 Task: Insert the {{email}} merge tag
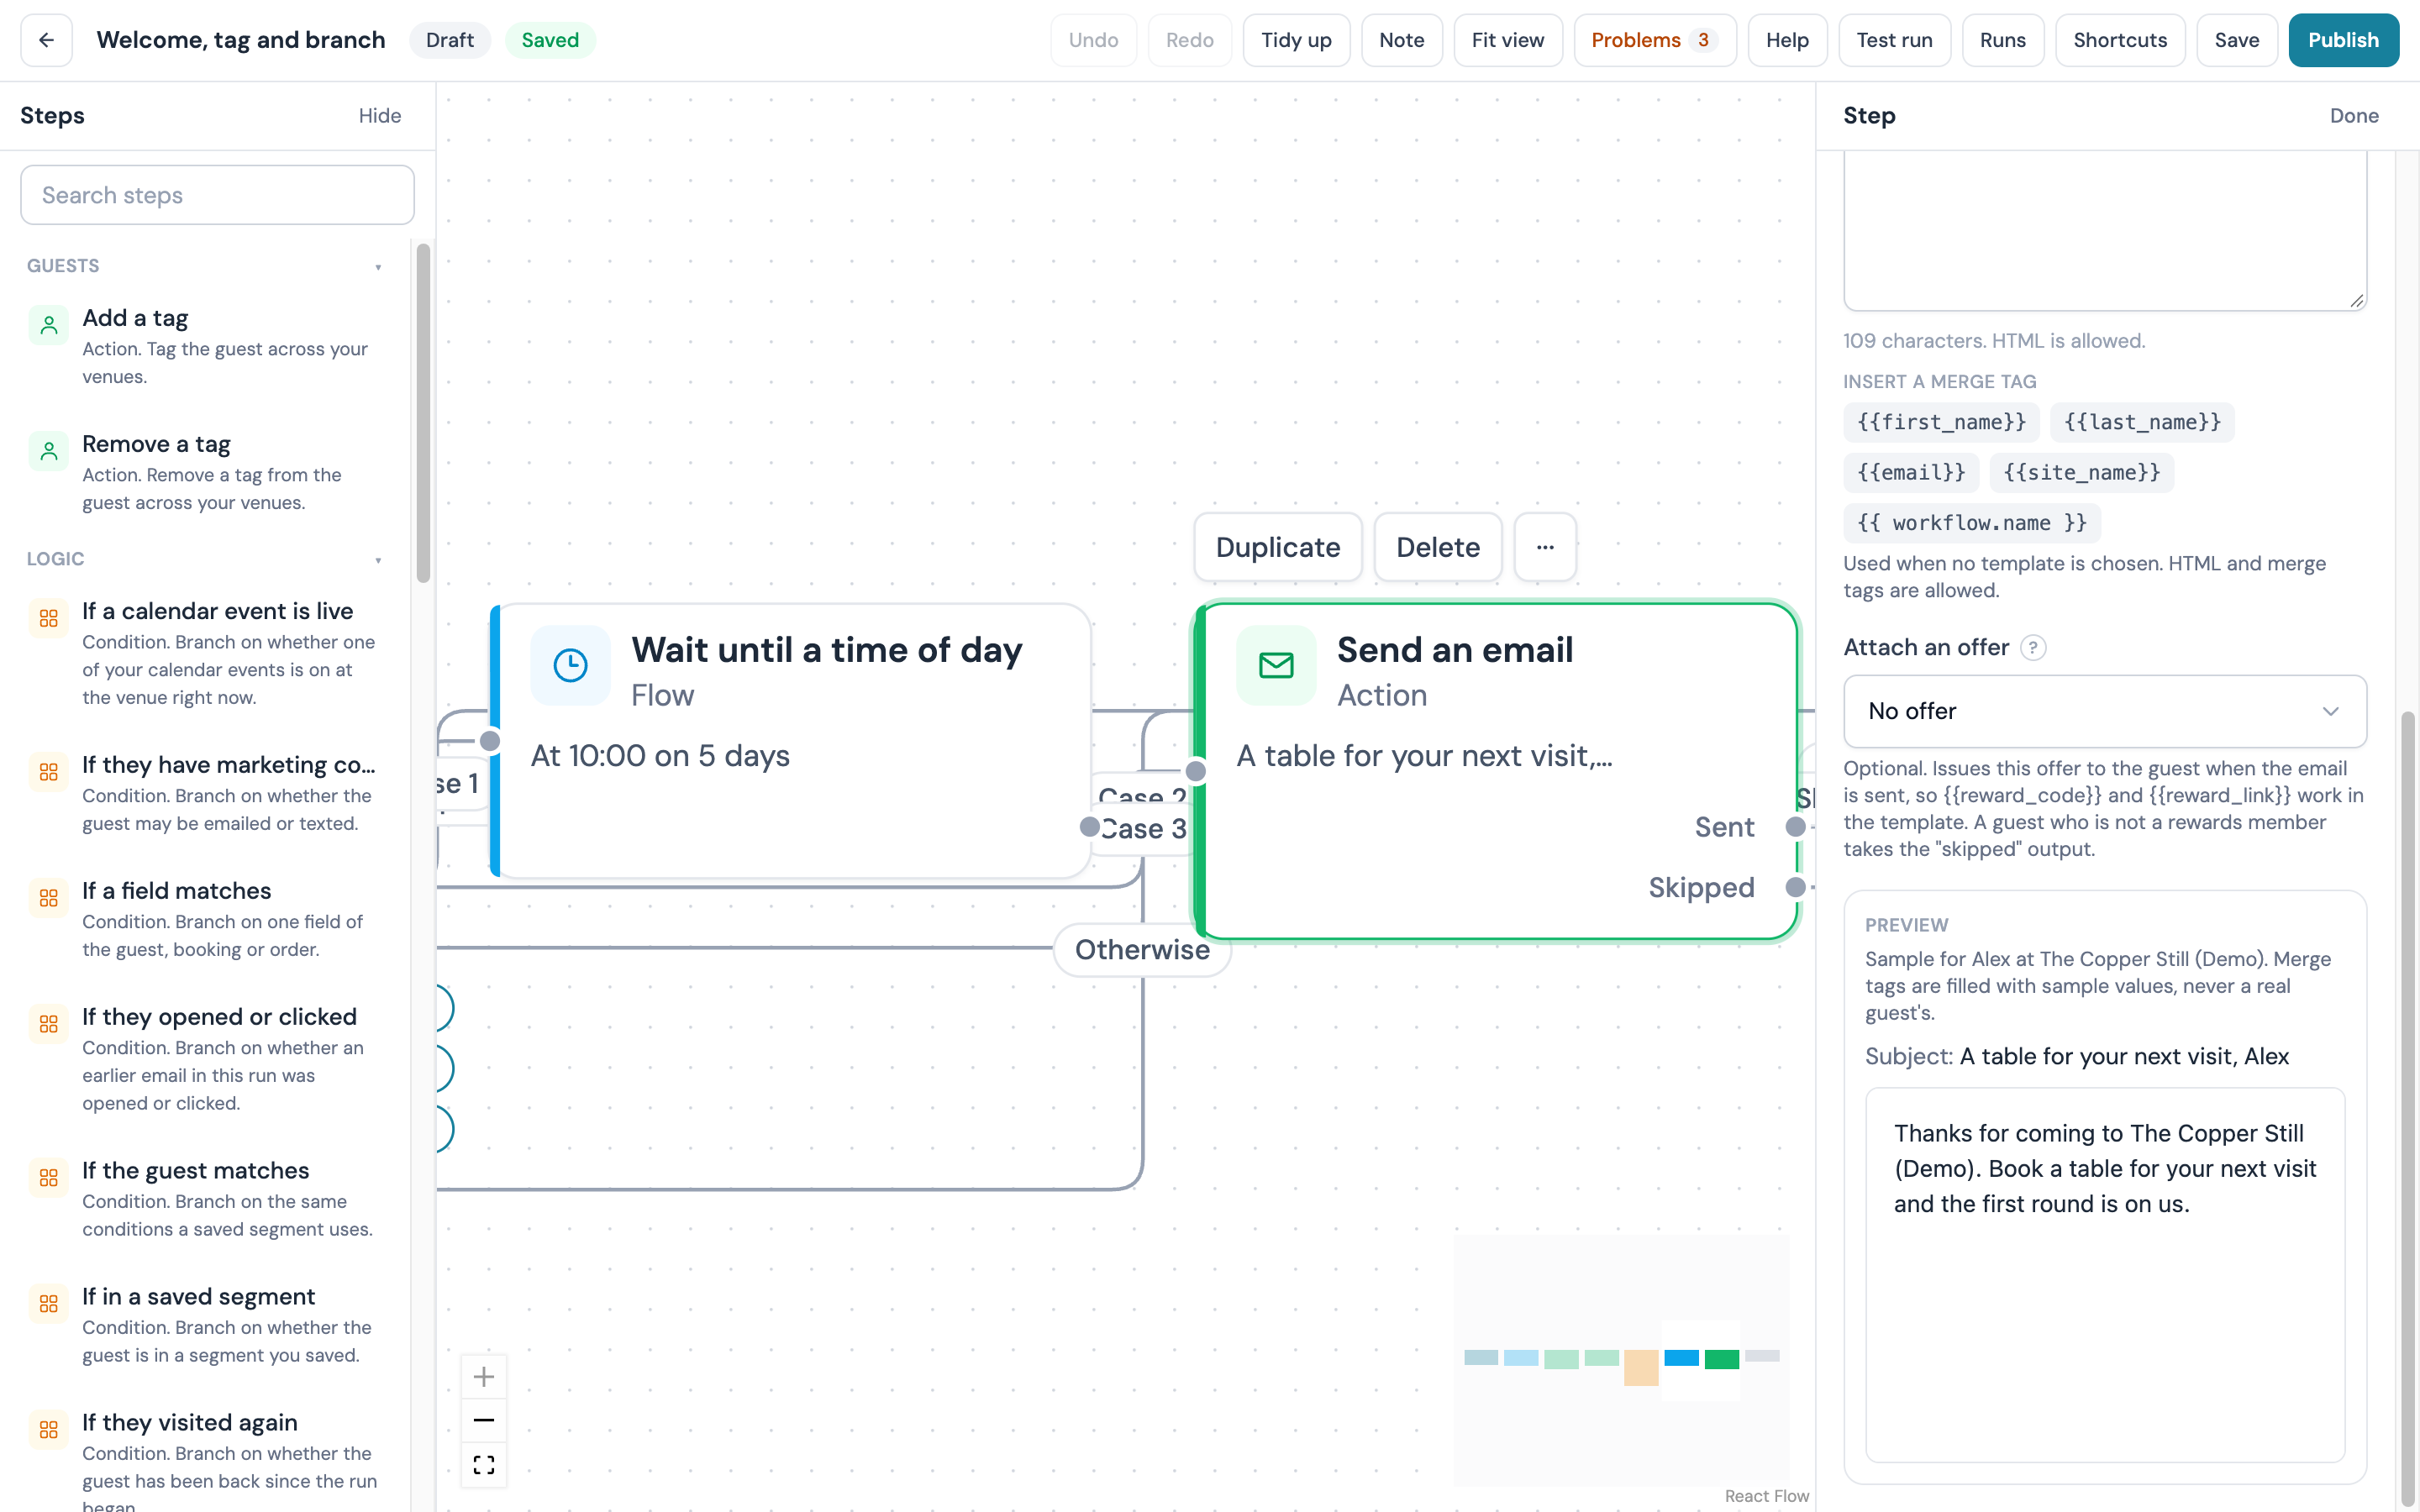click(x=1911, y=472)
